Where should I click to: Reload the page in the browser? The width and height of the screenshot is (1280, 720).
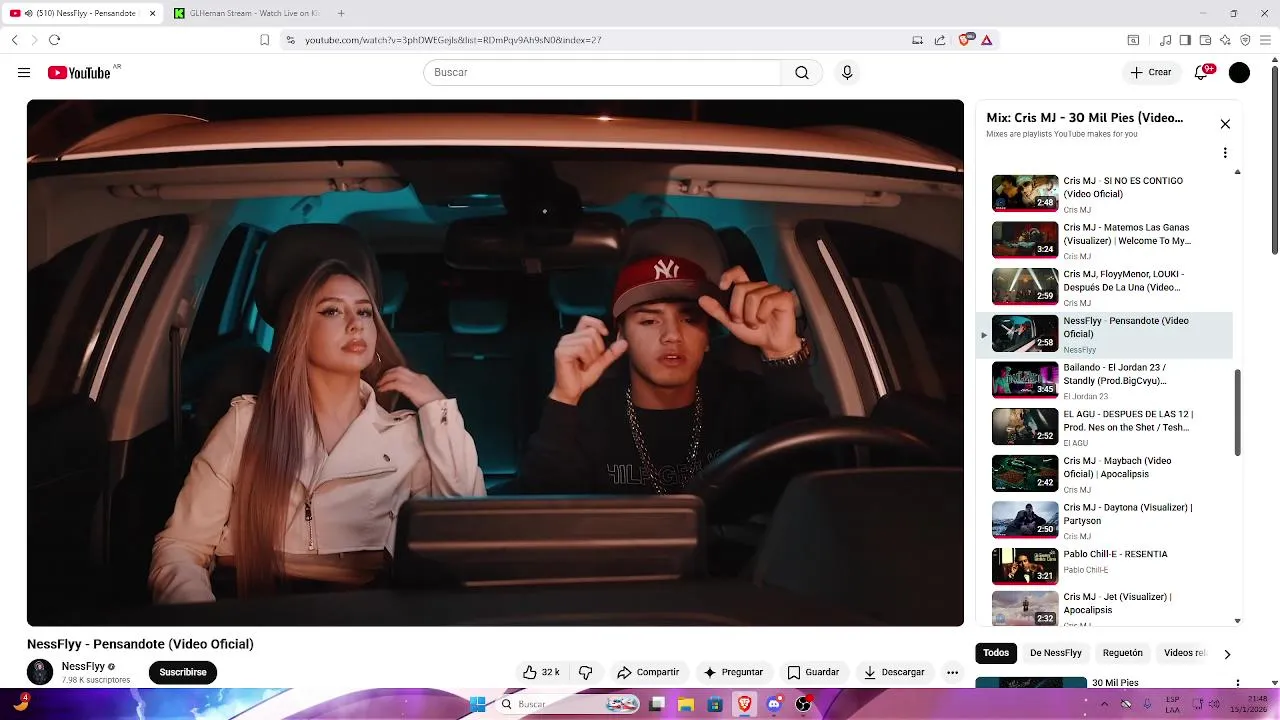(54, 40)
